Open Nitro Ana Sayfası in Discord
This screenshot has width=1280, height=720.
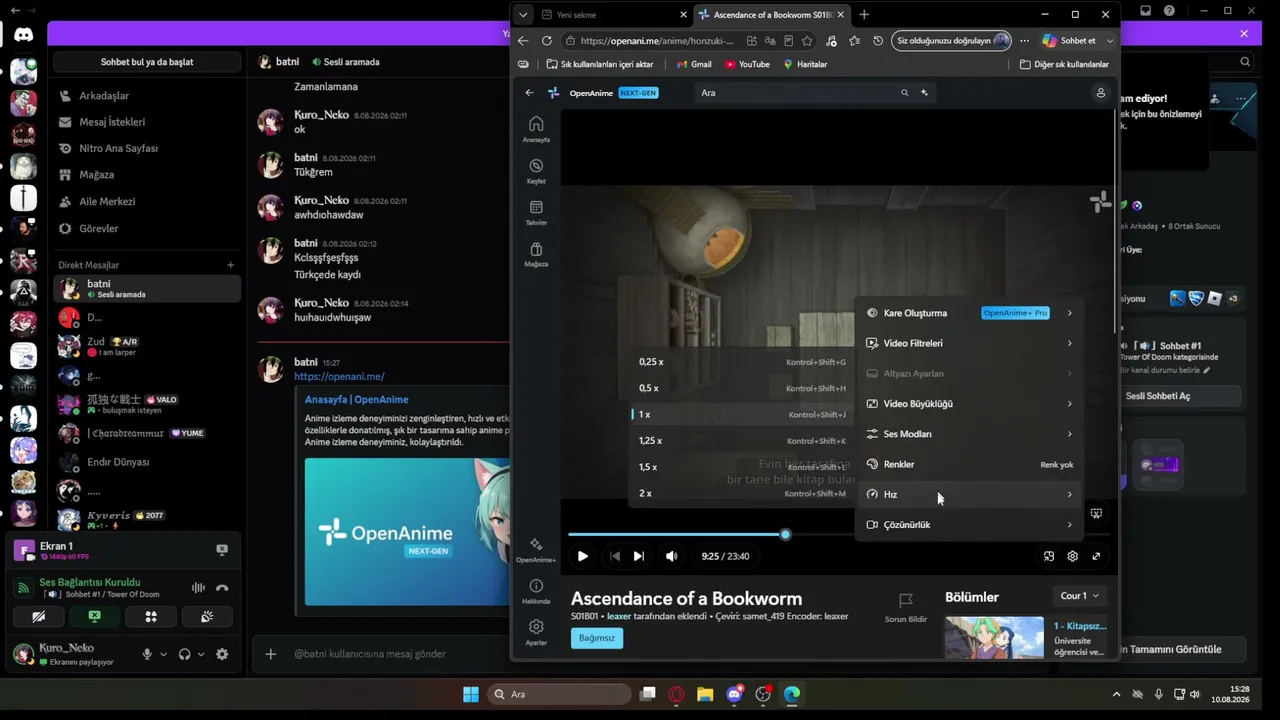[147, 148]
